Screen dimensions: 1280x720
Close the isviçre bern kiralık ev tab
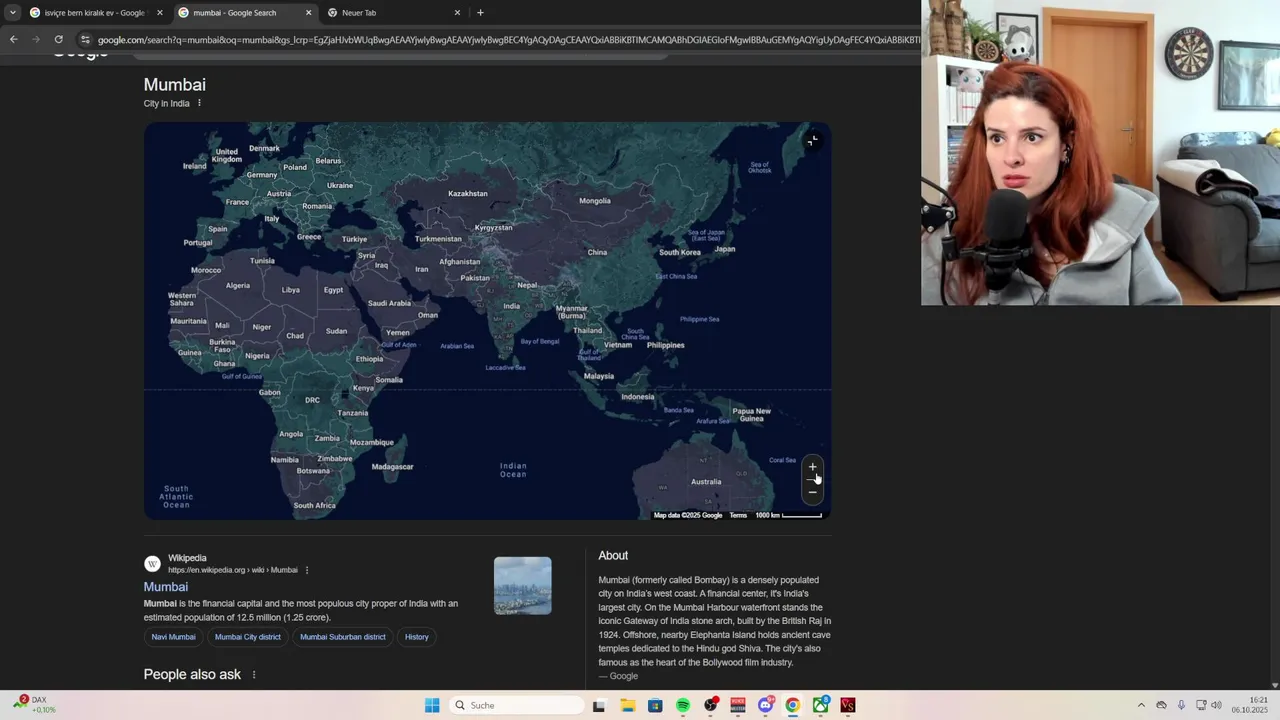click(x=159, y=13)
